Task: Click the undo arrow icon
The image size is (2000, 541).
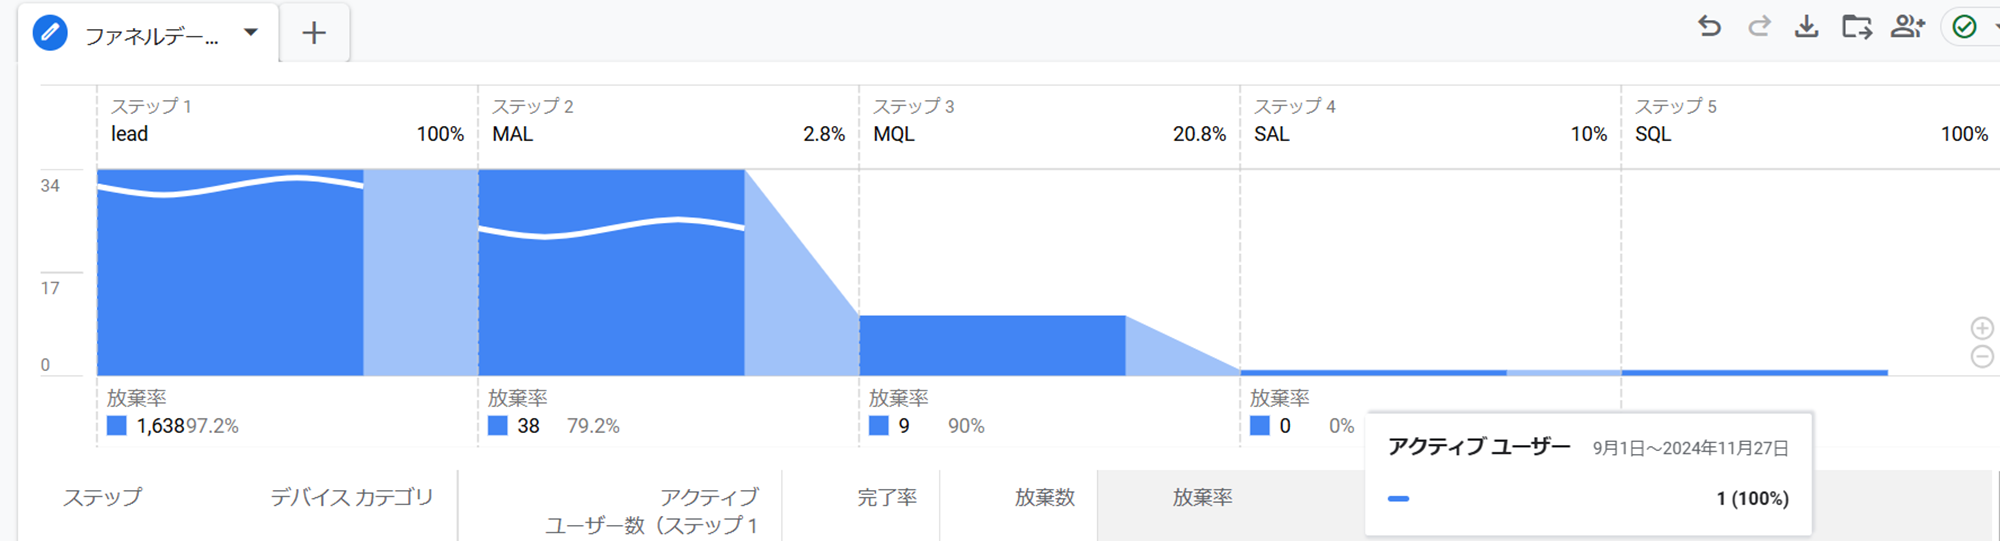Action: click(x=1709, y=27)
